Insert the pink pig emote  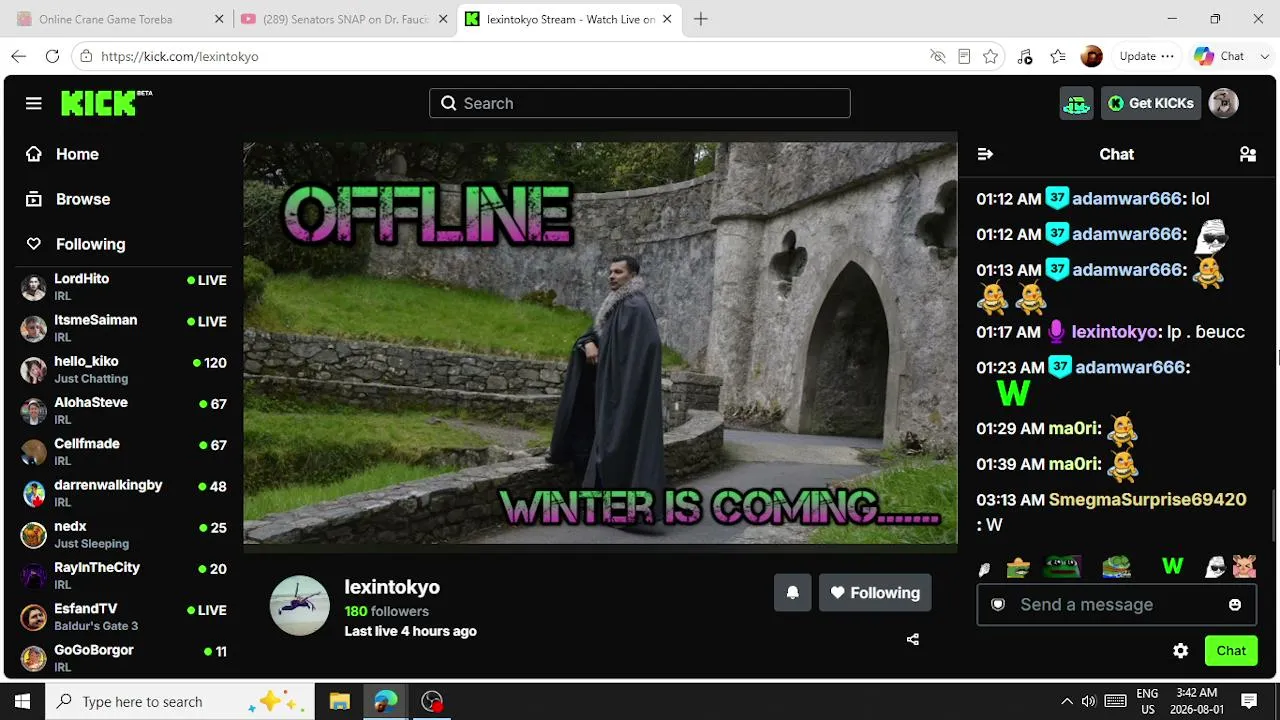[x=1244, y=567]
